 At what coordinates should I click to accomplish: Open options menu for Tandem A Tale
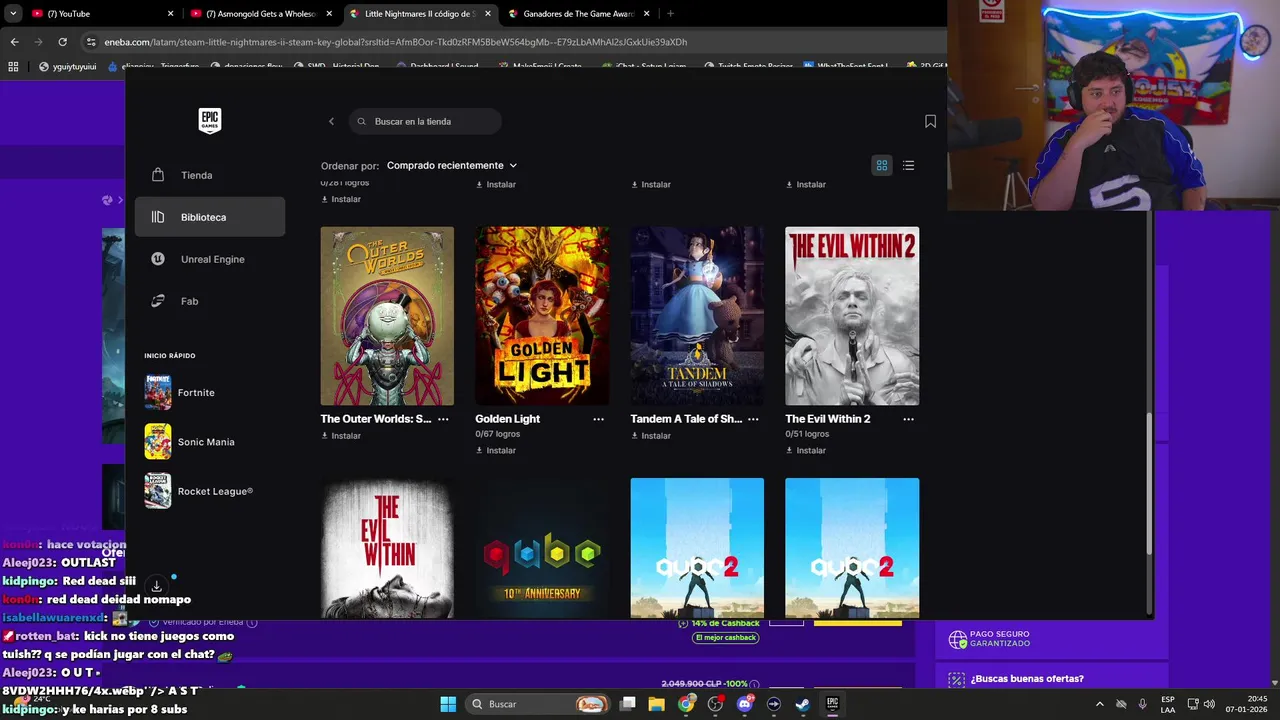tap(753, 419)
